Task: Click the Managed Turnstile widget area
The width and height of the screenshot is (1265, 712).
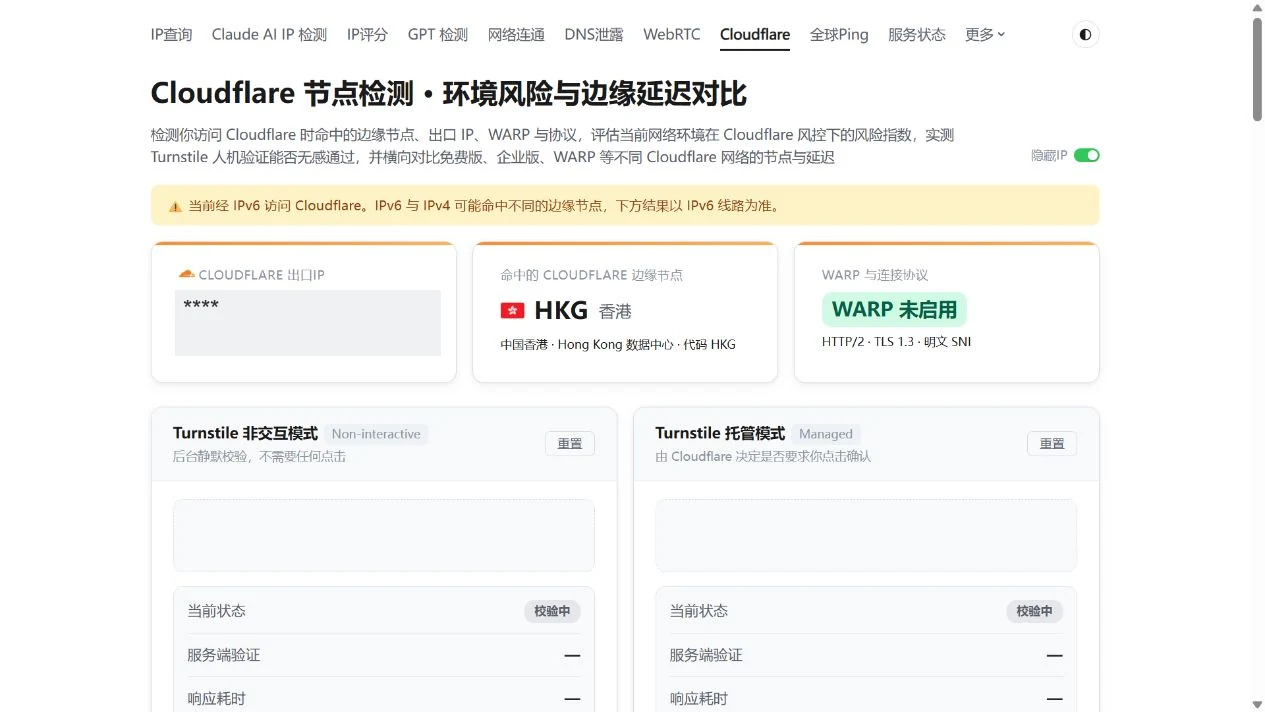Action: tap(866, 535)
